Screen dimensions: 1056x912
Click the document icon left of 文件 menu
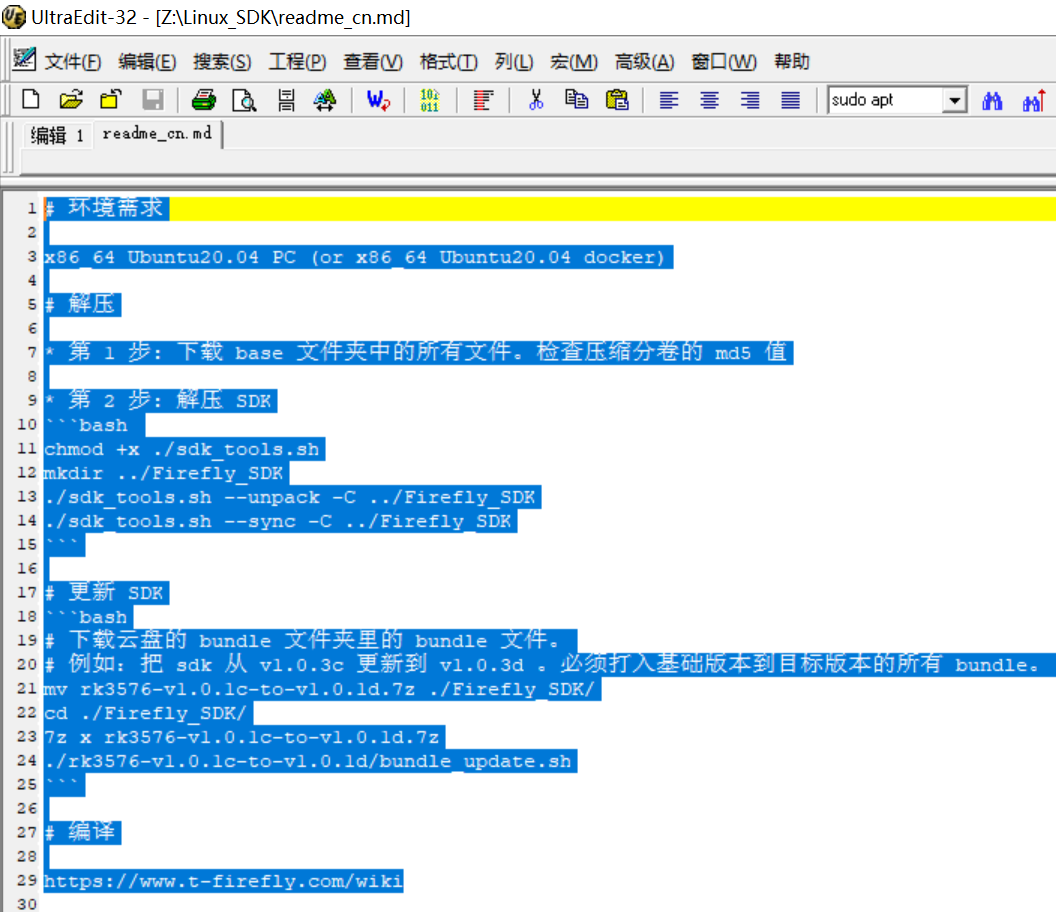[x=24, y=59]
